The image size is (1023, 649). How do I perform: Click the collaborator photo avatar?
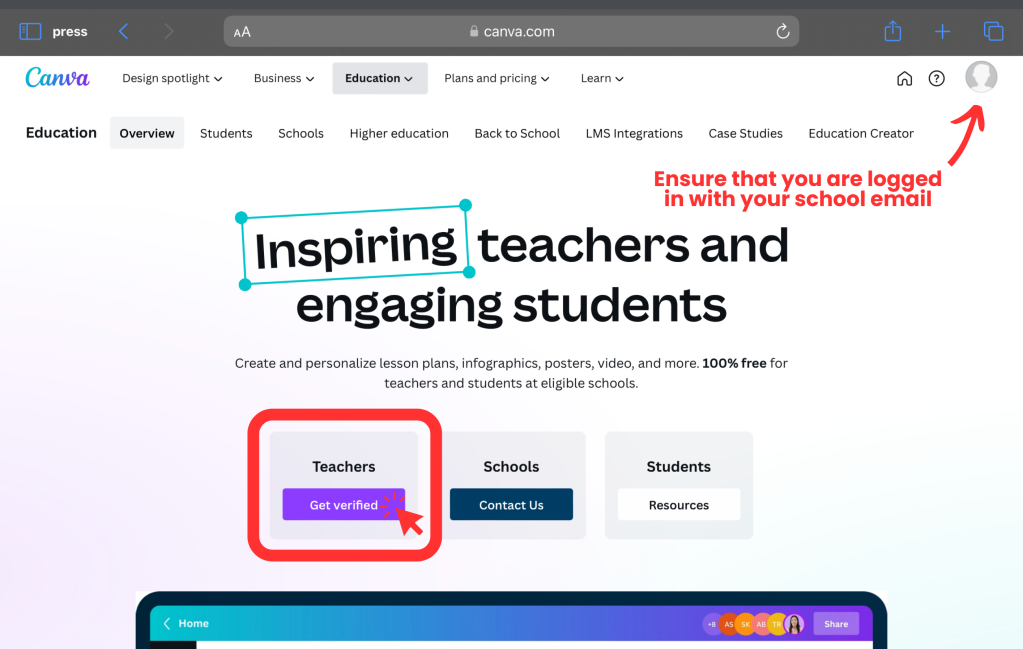794,624
